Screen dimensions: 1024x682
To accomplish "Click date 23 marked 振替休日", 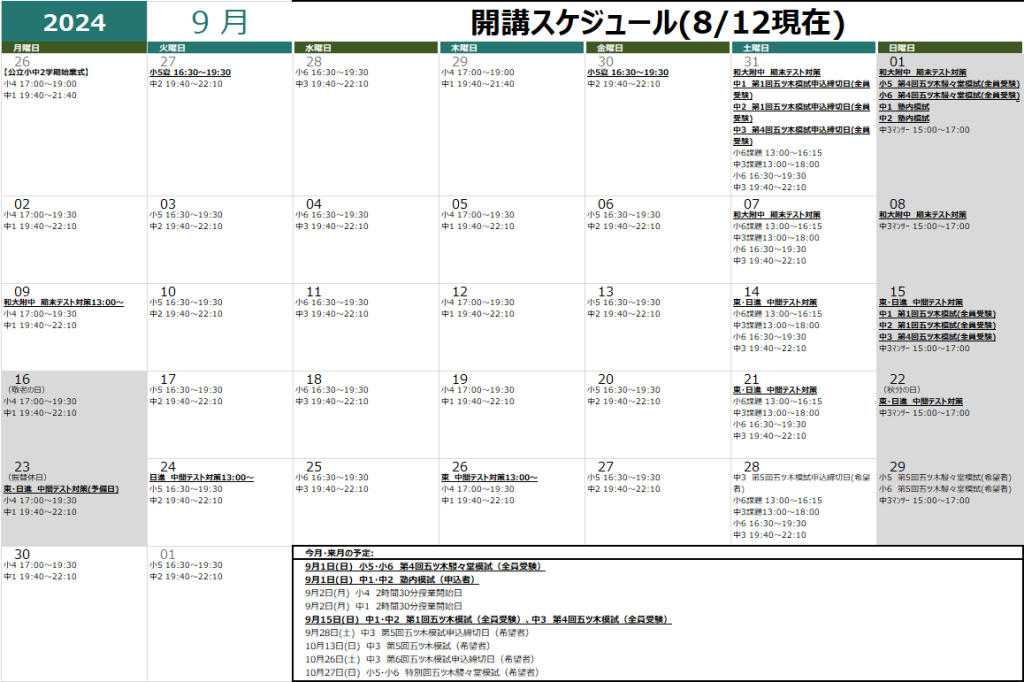I will pos(22,467).
